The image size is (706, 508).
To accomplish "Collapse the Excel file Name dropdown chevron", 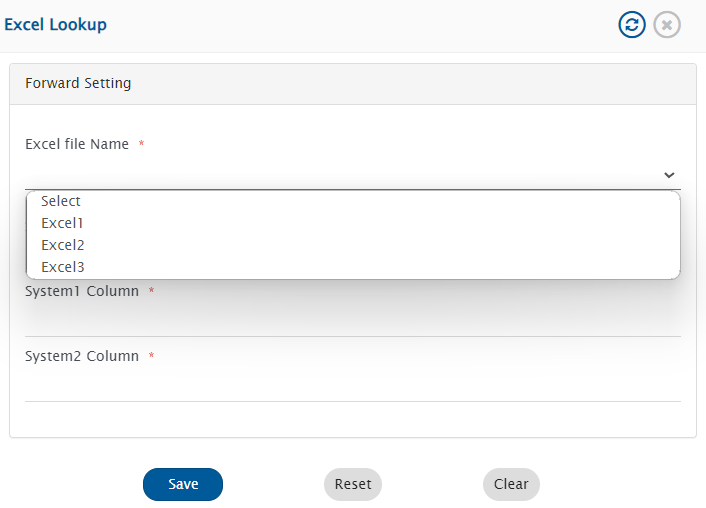I will (669, 175).
